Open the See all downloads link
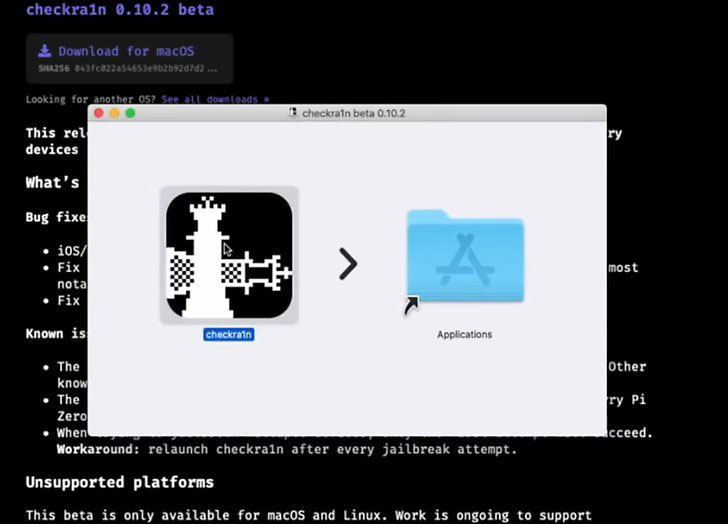The width and height of the screenshot is (728, 524). pyautogui.click(x=215, y=99)
